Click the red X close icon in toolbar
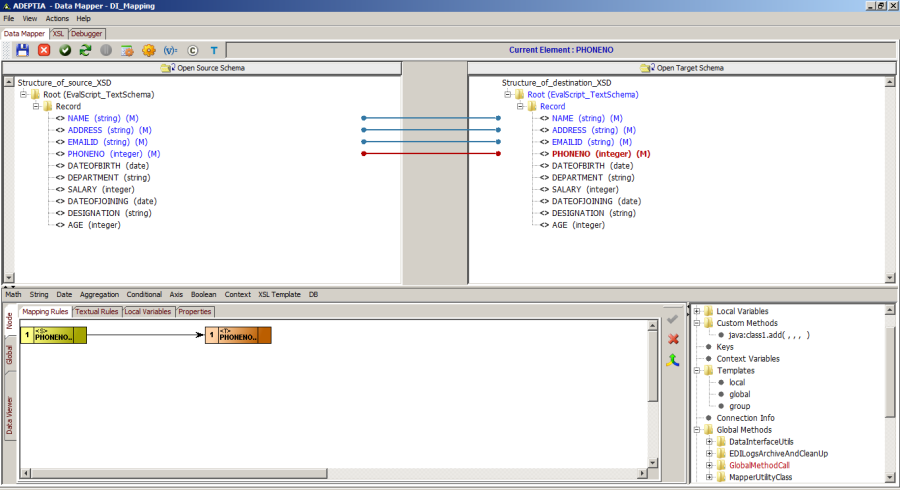 tap(44, 49)
